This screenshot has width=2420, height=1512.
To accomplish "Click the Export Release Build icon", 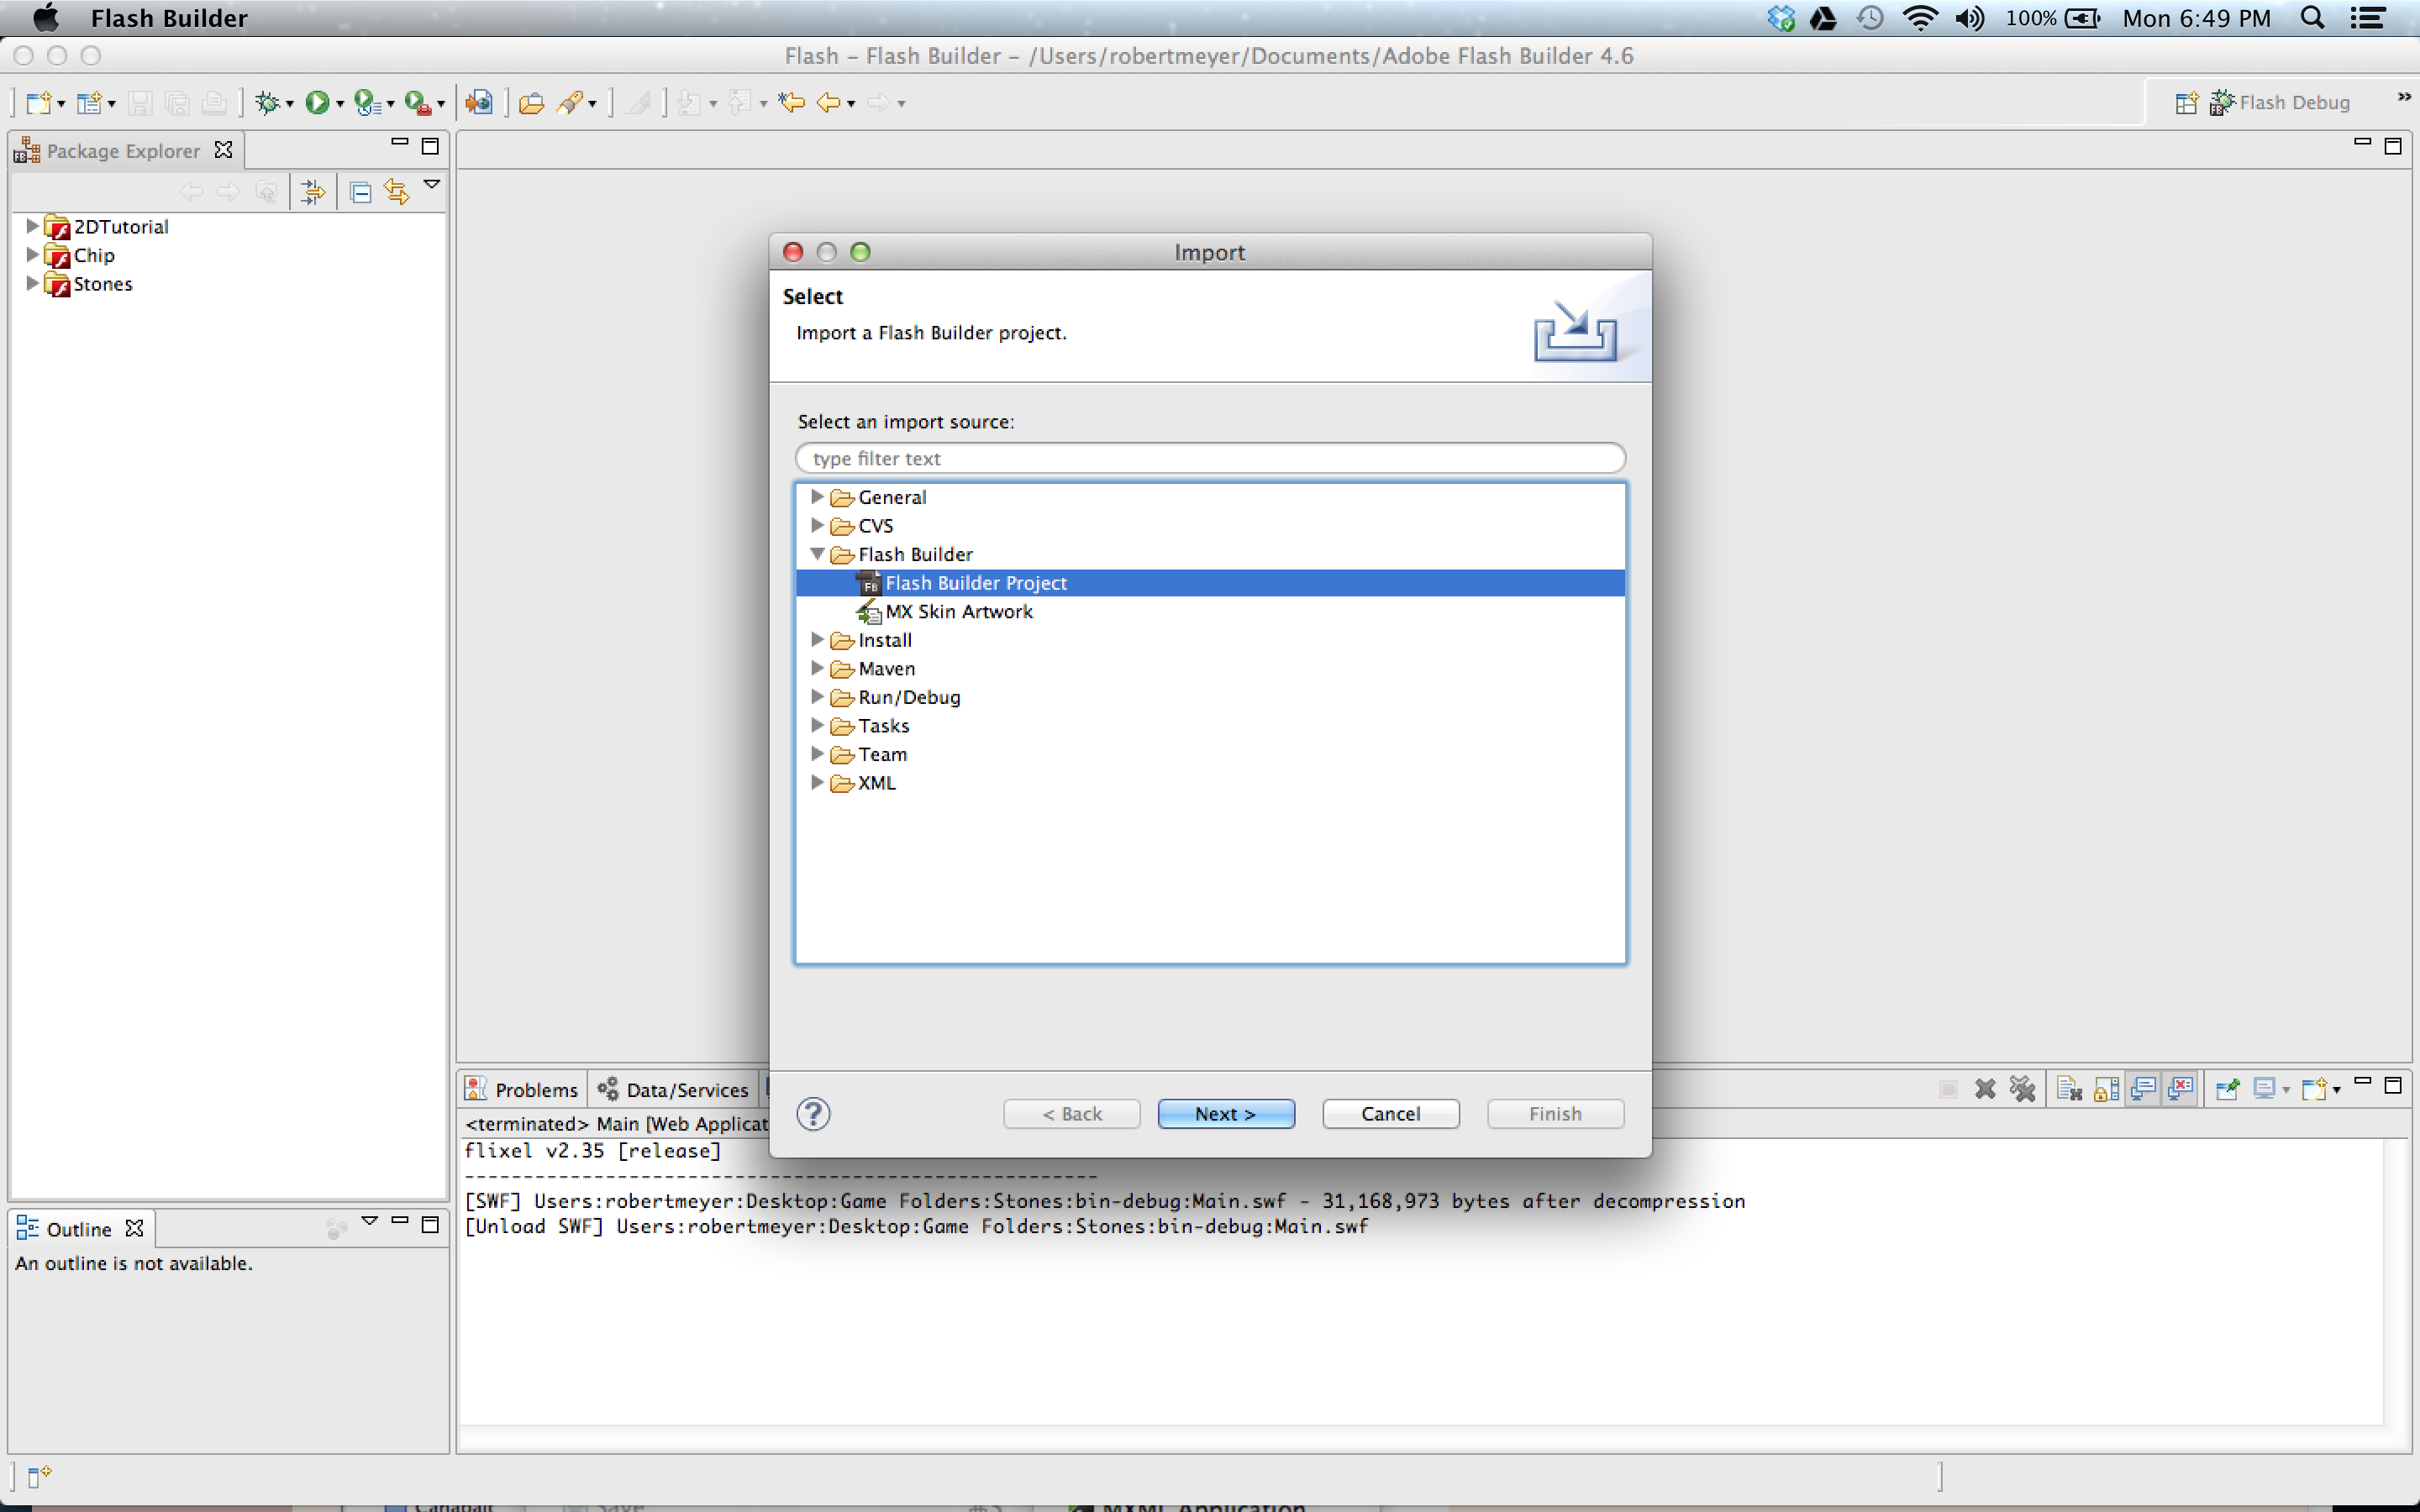I will 479,102.
